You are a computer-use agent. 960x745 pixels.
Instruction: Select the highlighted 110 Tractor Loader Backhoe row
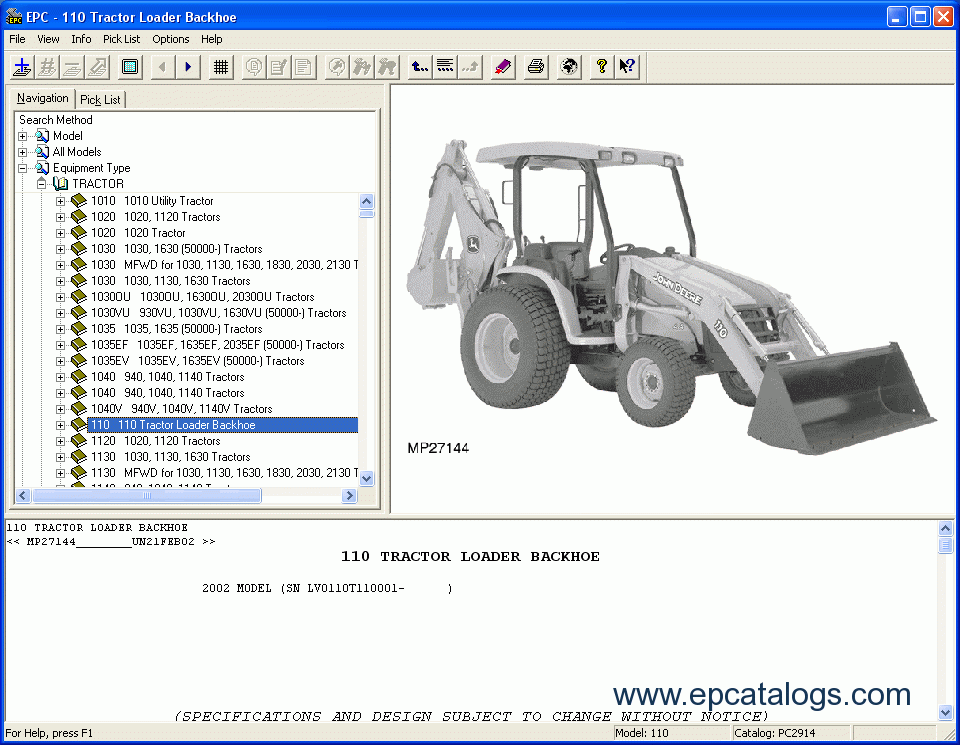[x=223, y=425]
